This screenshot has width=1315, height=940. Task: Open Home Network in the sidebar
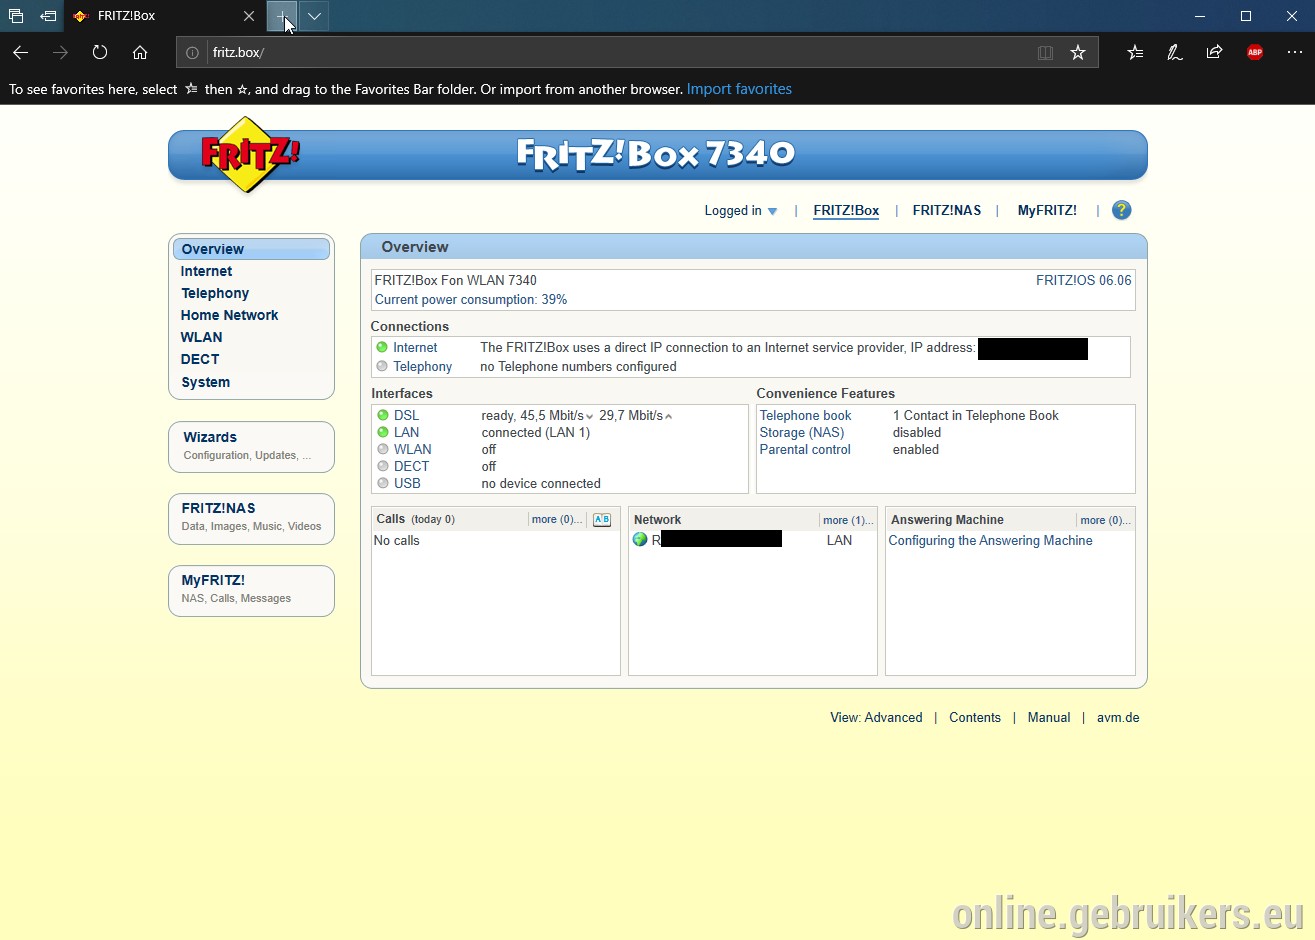229,315
